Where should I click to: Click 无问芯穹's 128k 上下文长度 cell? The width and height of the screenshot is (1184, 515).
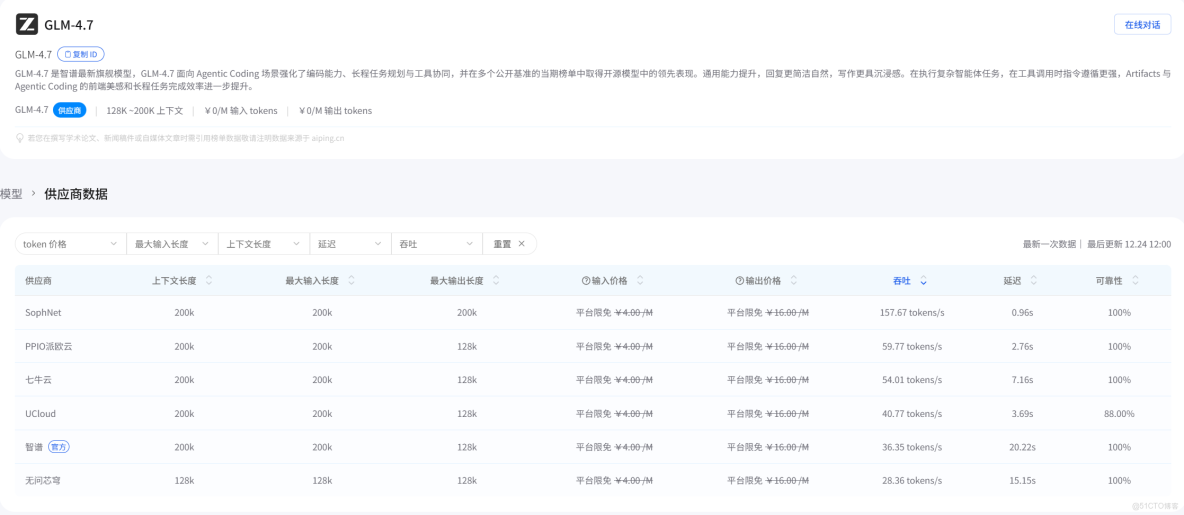184,480
